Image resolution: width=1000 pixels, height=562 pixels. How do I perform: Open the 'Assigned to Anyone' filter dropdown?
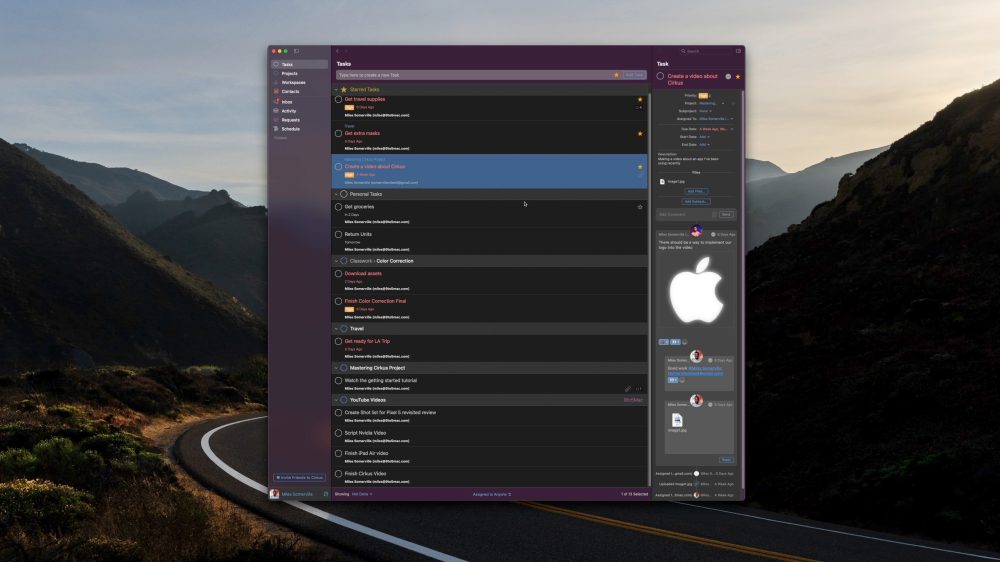click(491, 494)
